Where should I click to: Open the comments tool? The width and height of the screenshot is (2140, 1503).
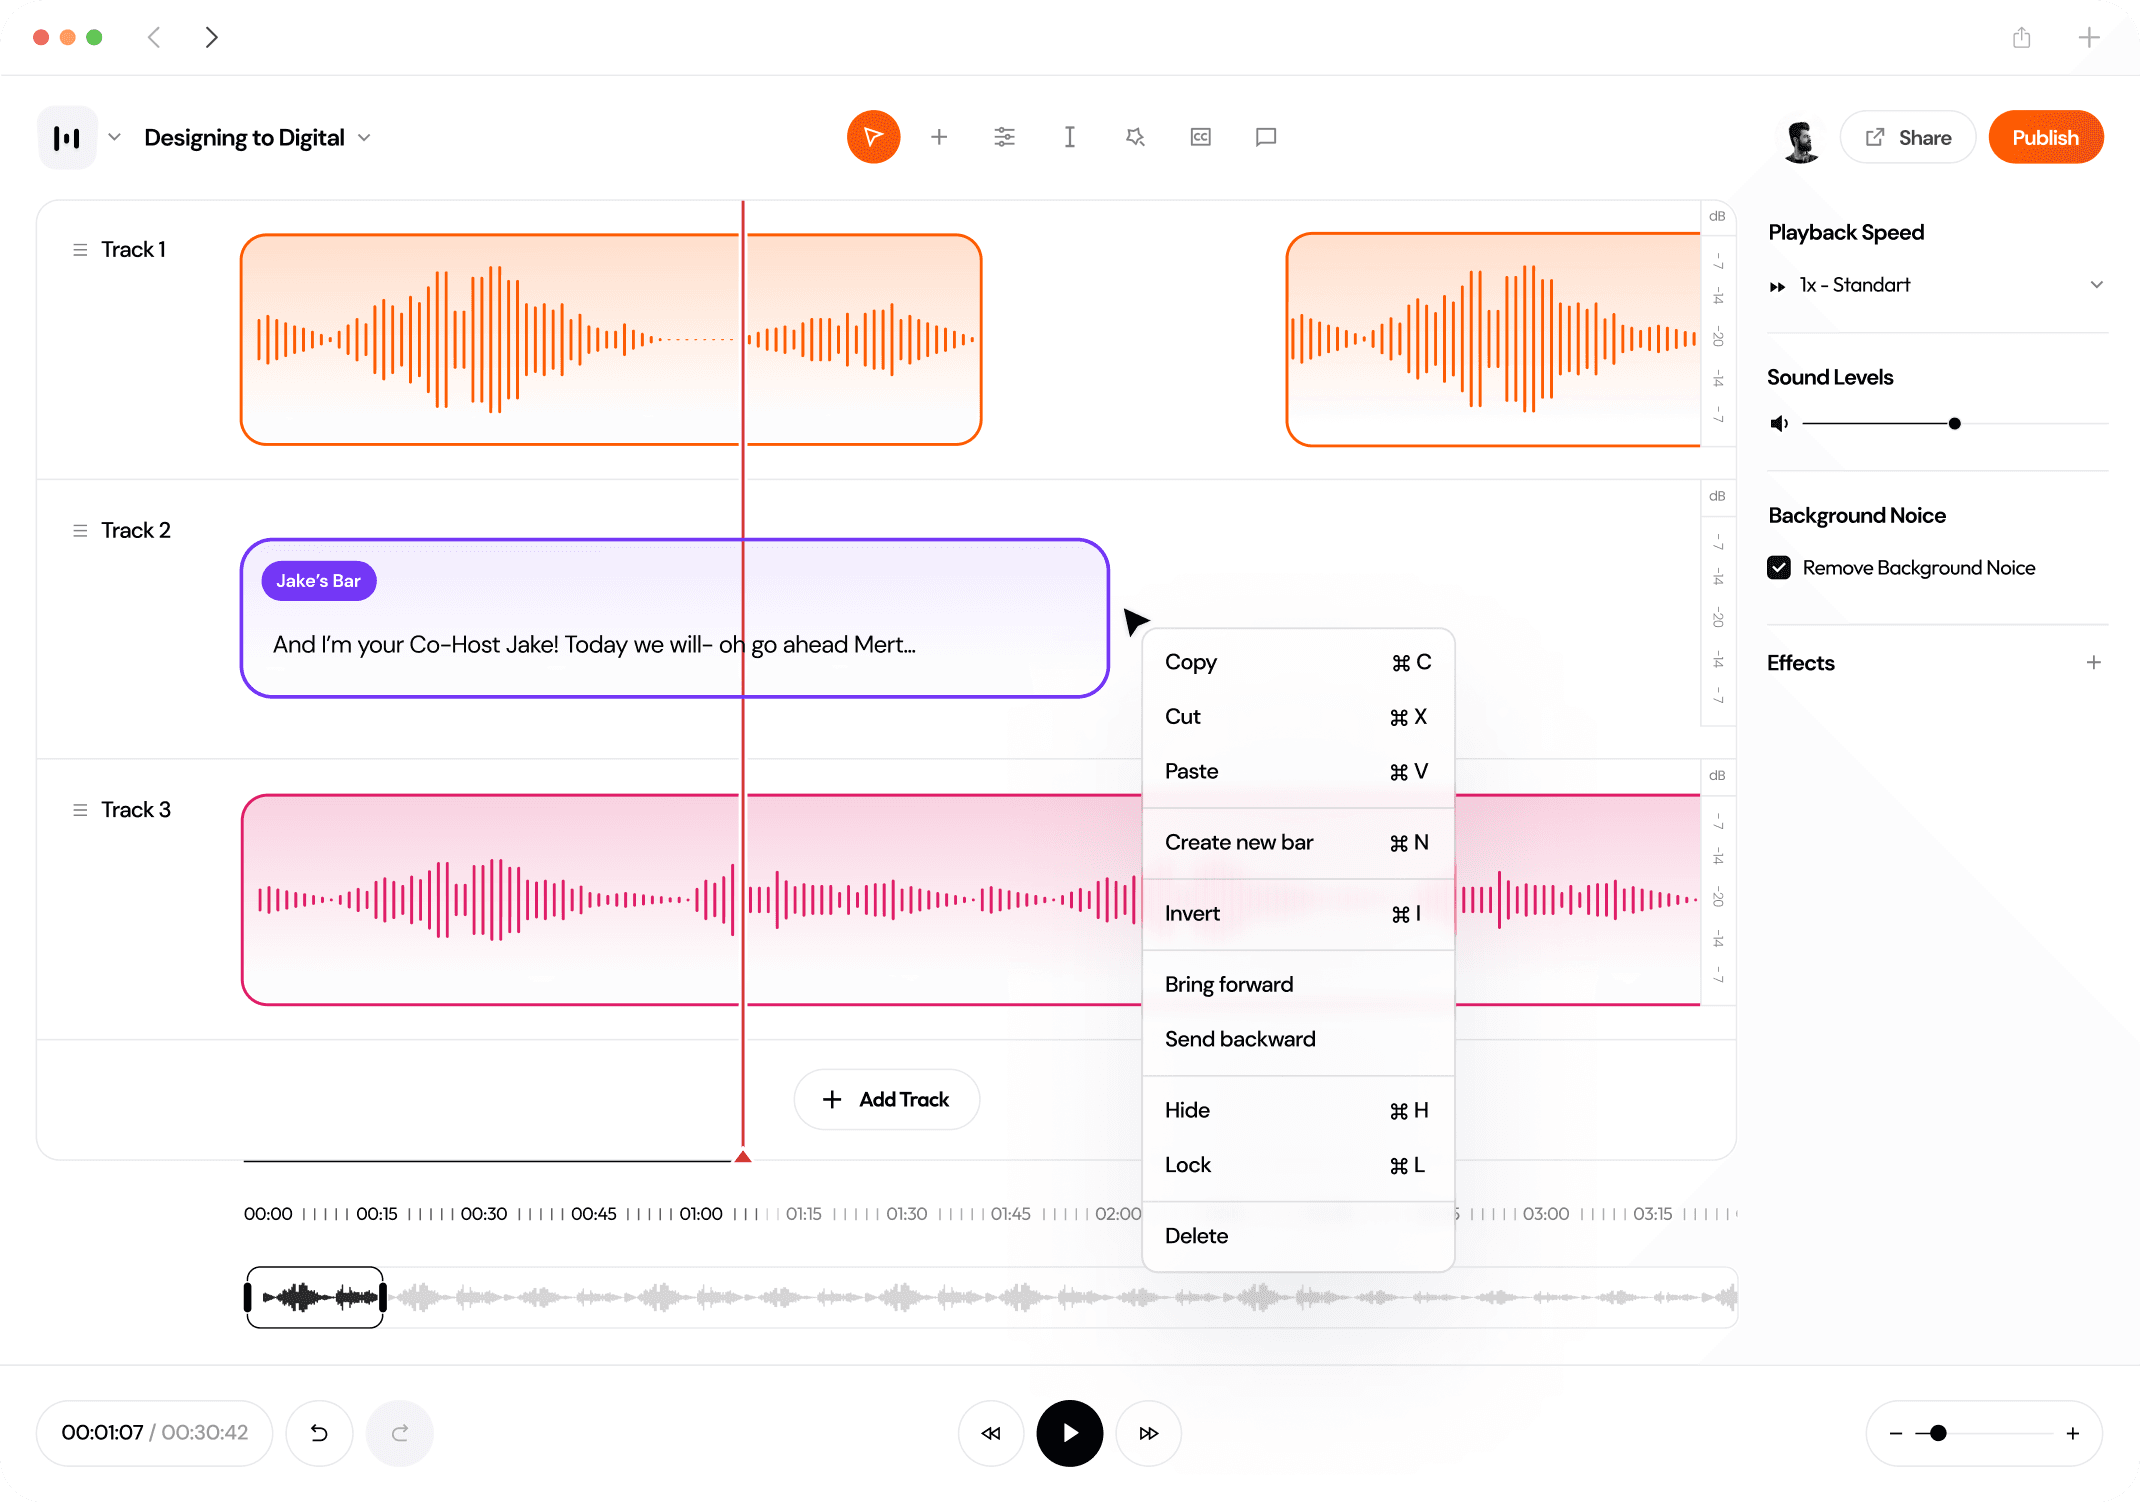point(1265,137)
